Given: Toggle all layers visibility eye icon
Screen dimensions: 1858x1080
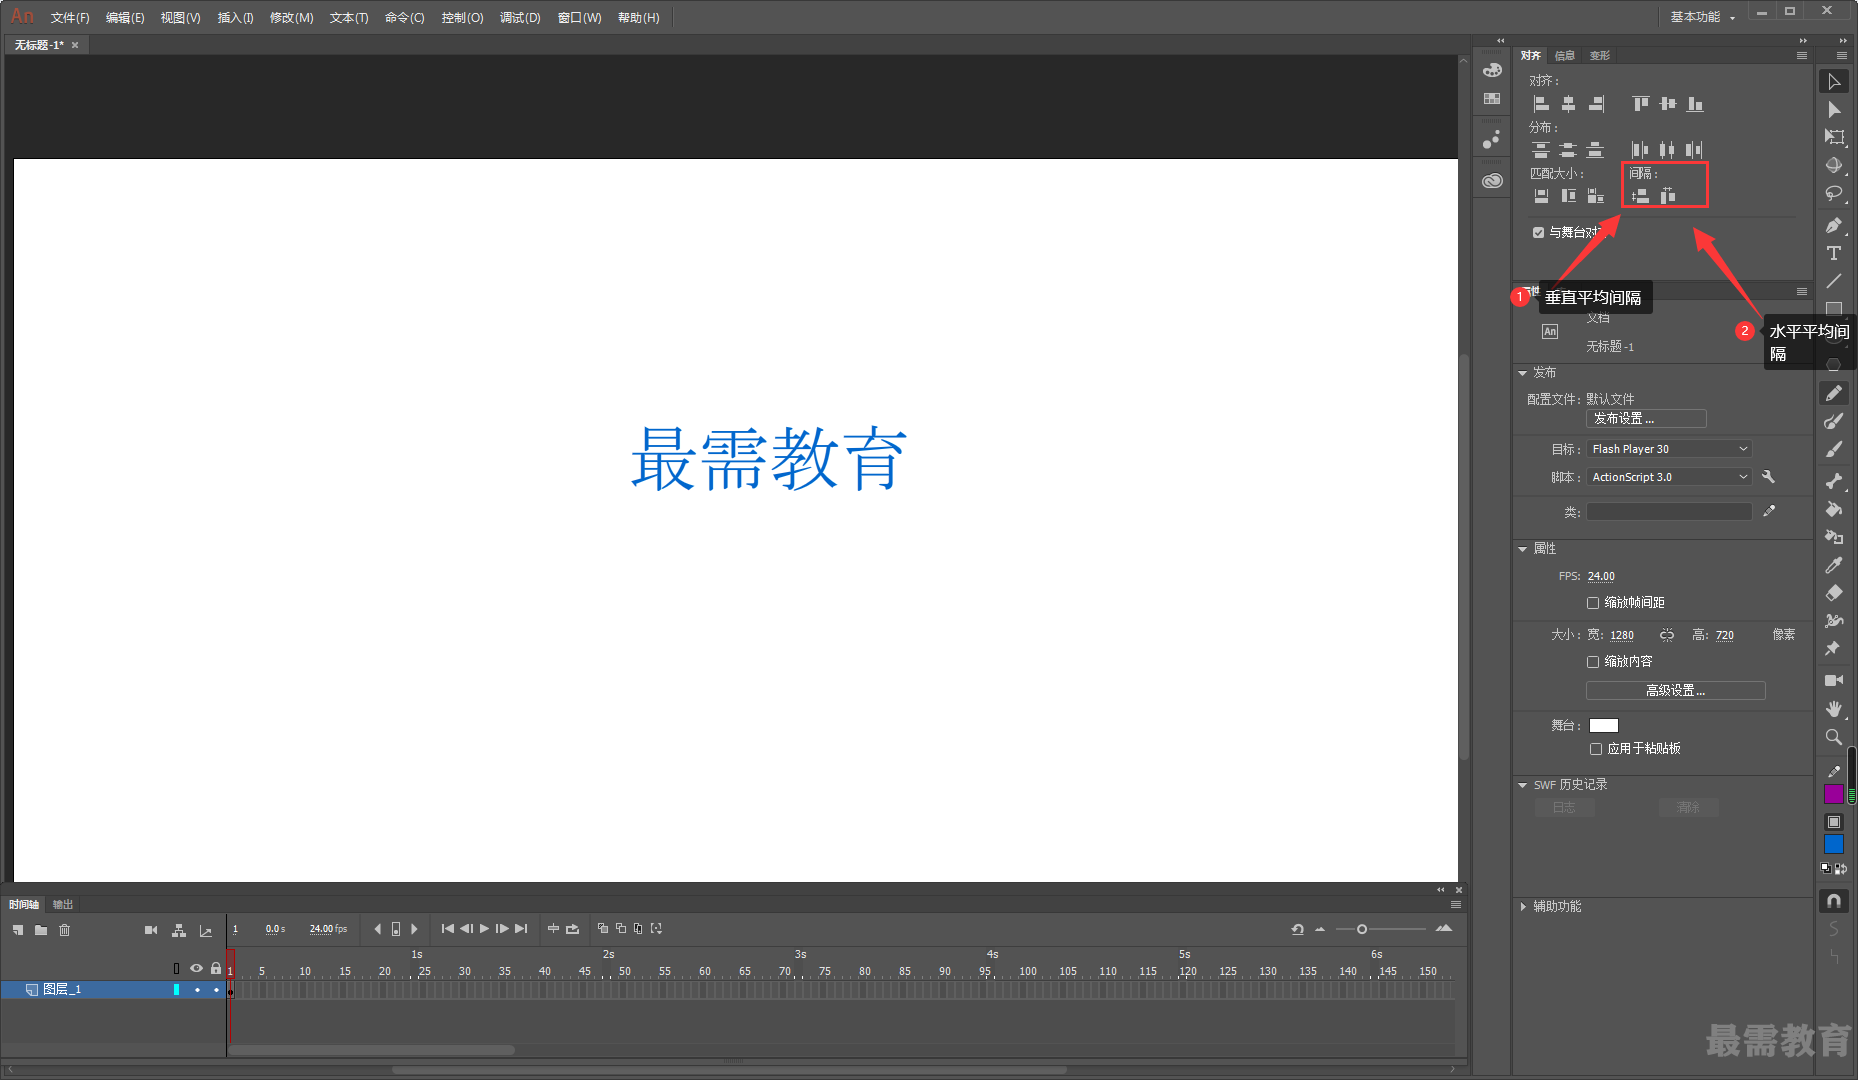Looking at the screenshot, I should (x=197, y=968).
